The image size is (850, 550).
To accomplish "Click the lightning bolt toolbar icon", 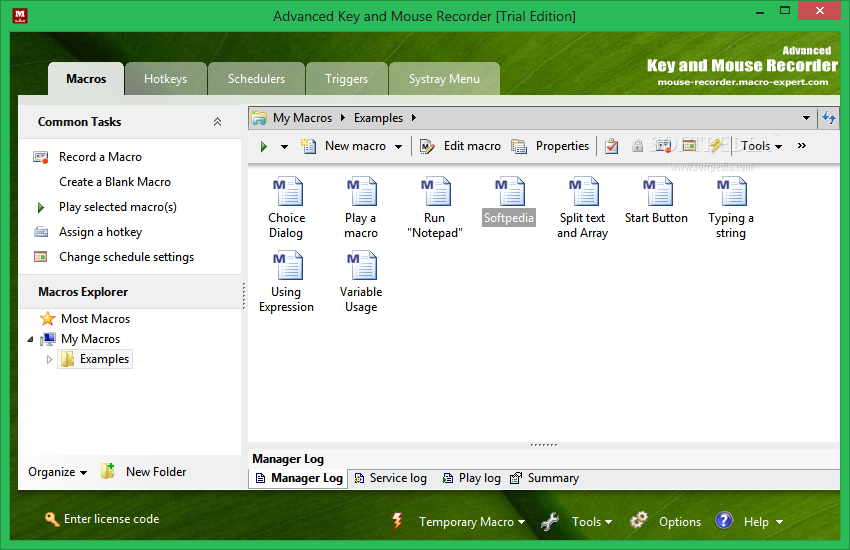I will click(716, 145).
